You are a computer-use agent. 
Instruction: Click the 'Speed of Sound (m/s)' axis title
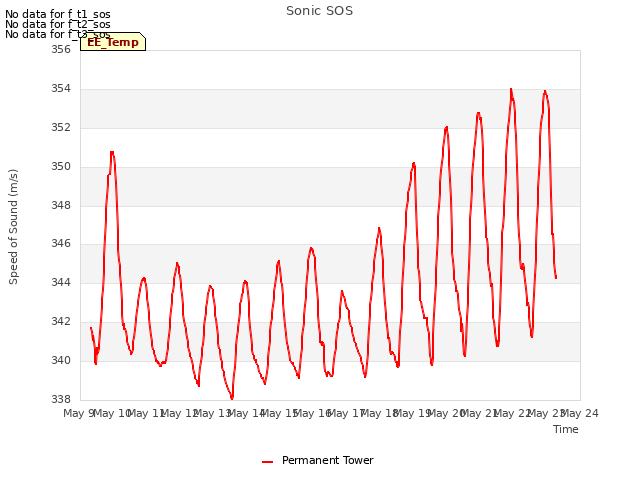pos(13,227)
